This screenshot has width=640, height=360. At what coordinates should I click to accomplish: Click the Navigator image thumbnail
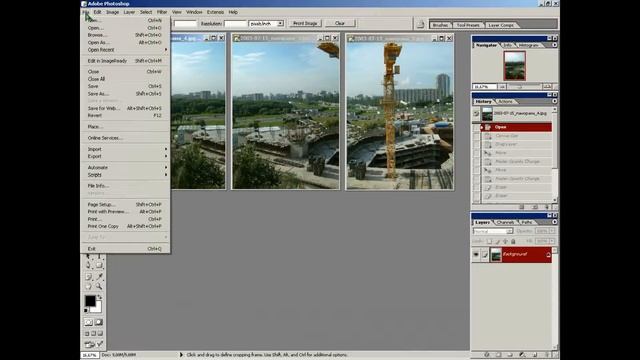click(x=514, y=66)
